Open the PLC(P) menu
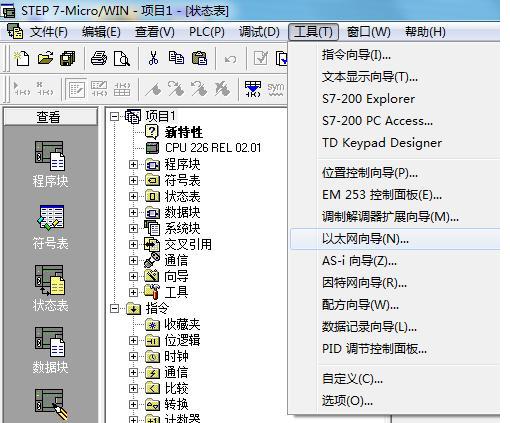This screenshot has width=510, height=423. point(207,32)
